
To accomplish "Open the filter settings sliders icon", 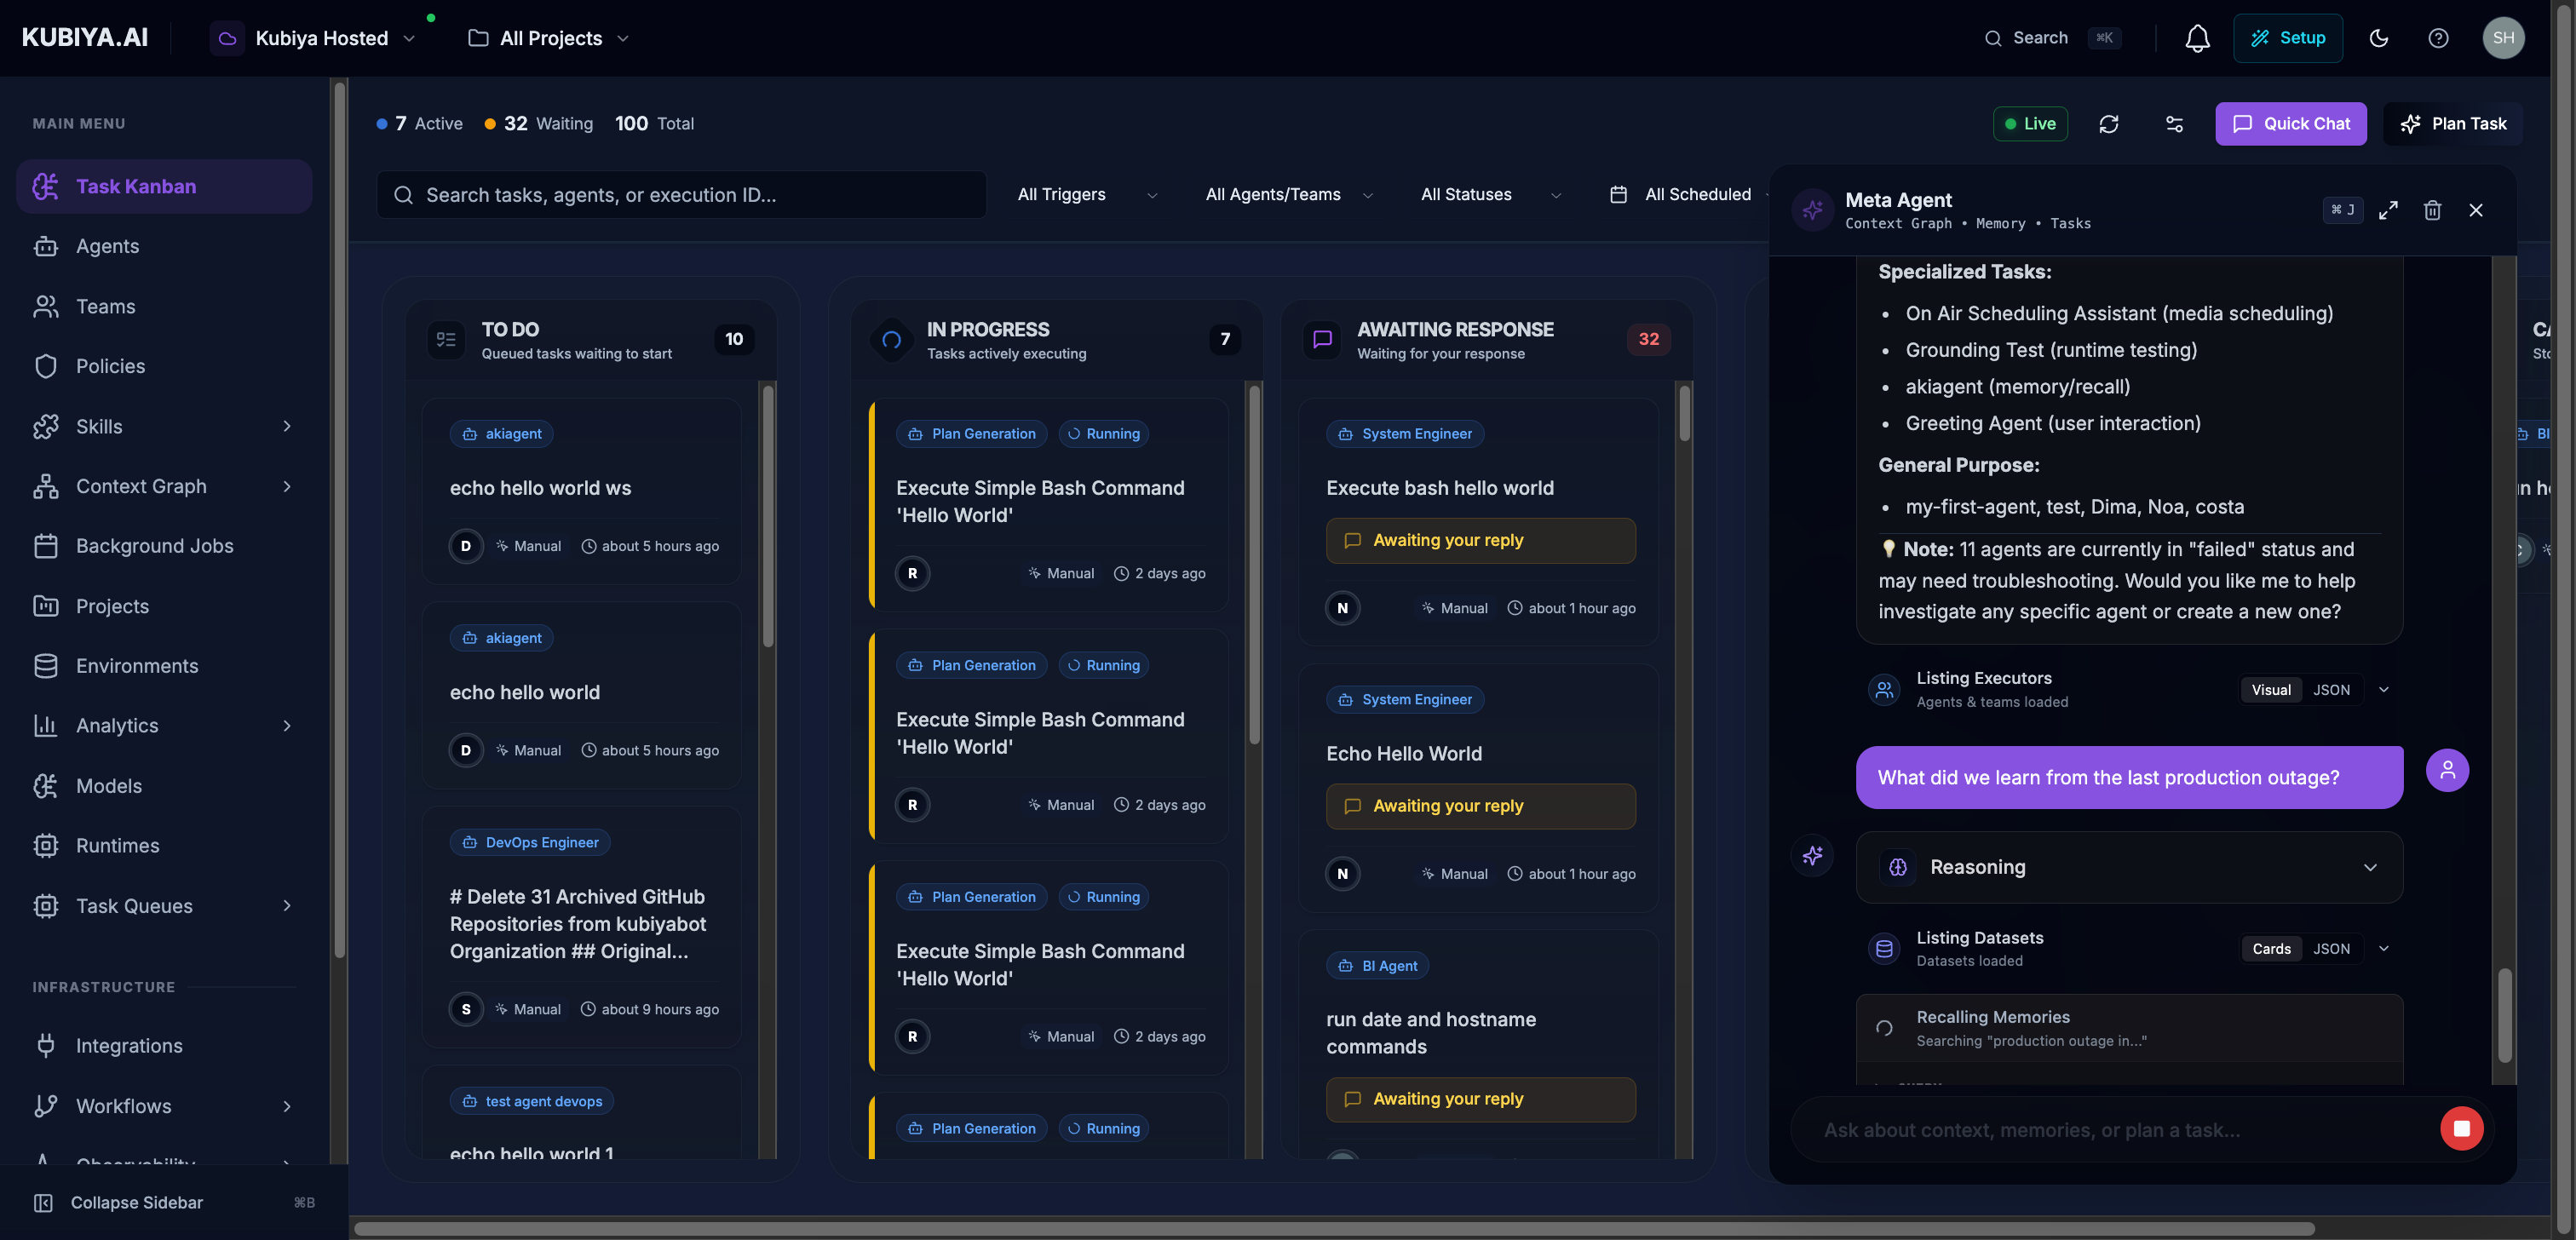I will [2174, 124].
